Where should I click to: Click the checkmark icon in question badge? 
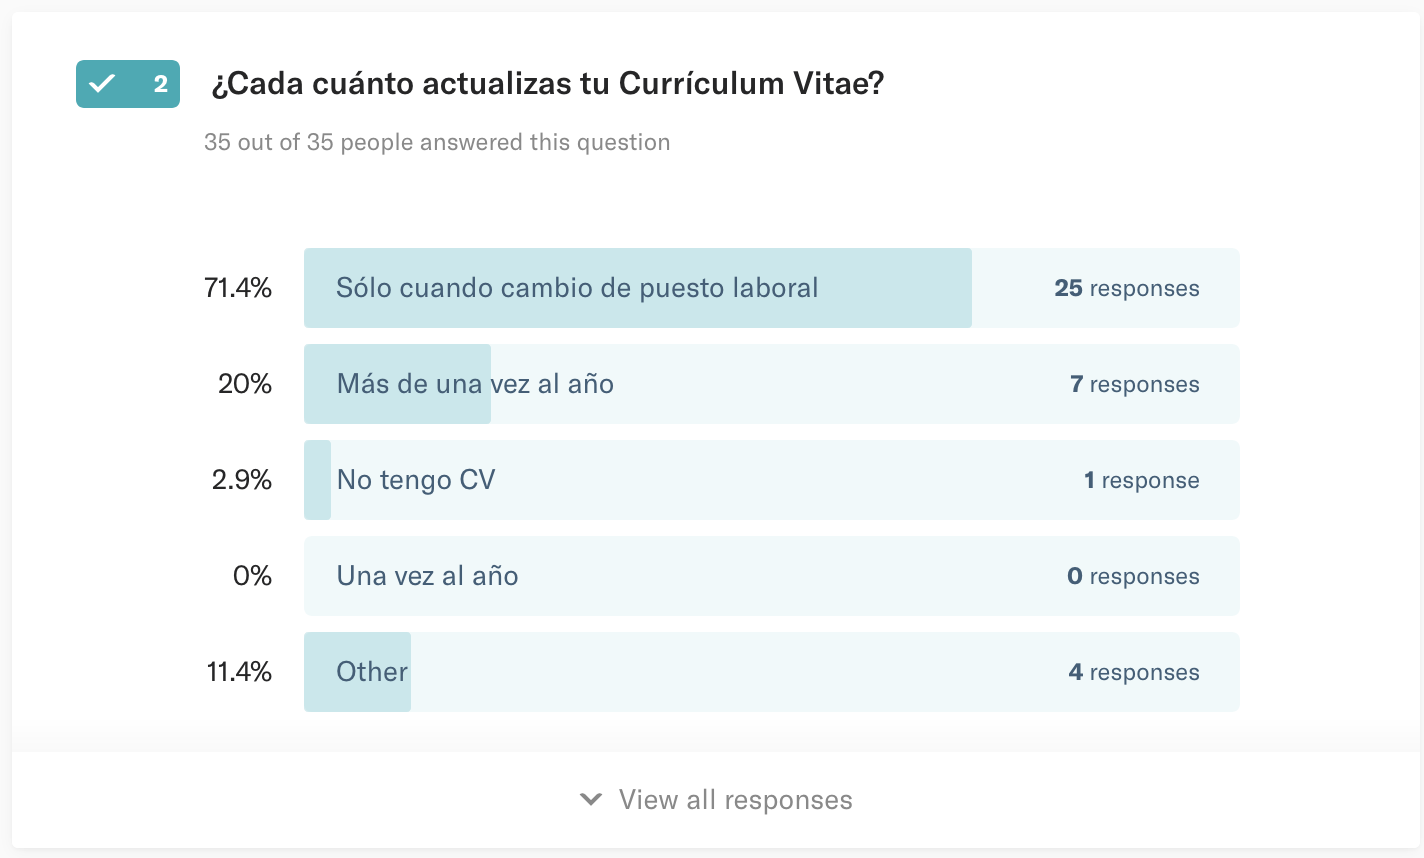(x=102, y=84)
